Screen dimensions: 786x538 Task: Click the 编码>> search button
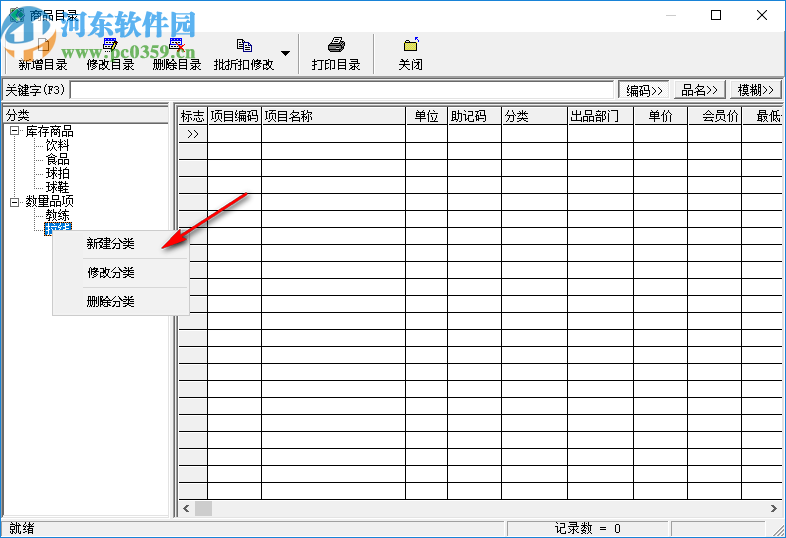click(644, 90)
